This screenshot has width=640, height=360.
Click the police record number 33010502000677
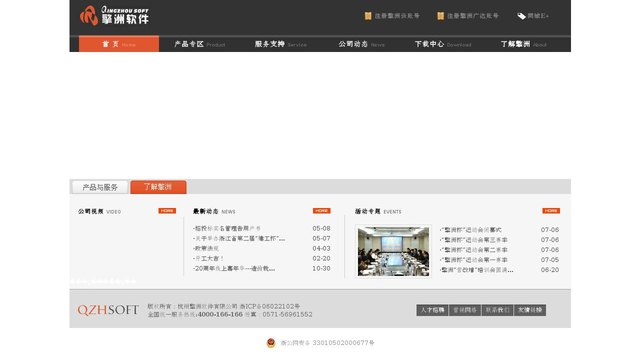click(x=343, y=343)
